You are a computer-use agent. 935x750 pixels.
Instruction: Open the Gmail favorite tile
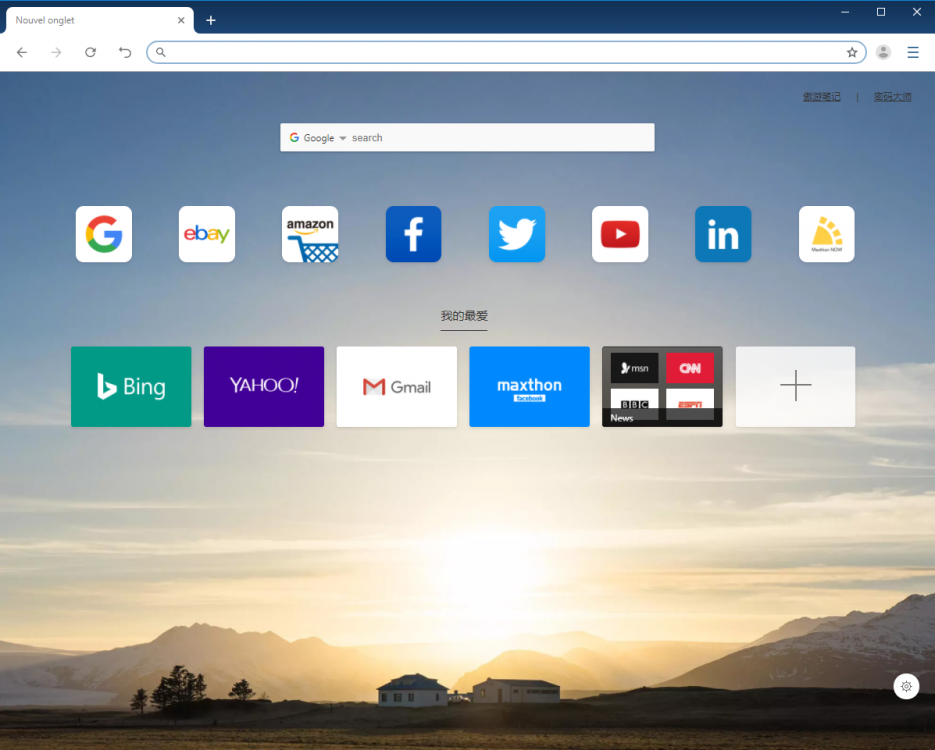coord(396,386)
